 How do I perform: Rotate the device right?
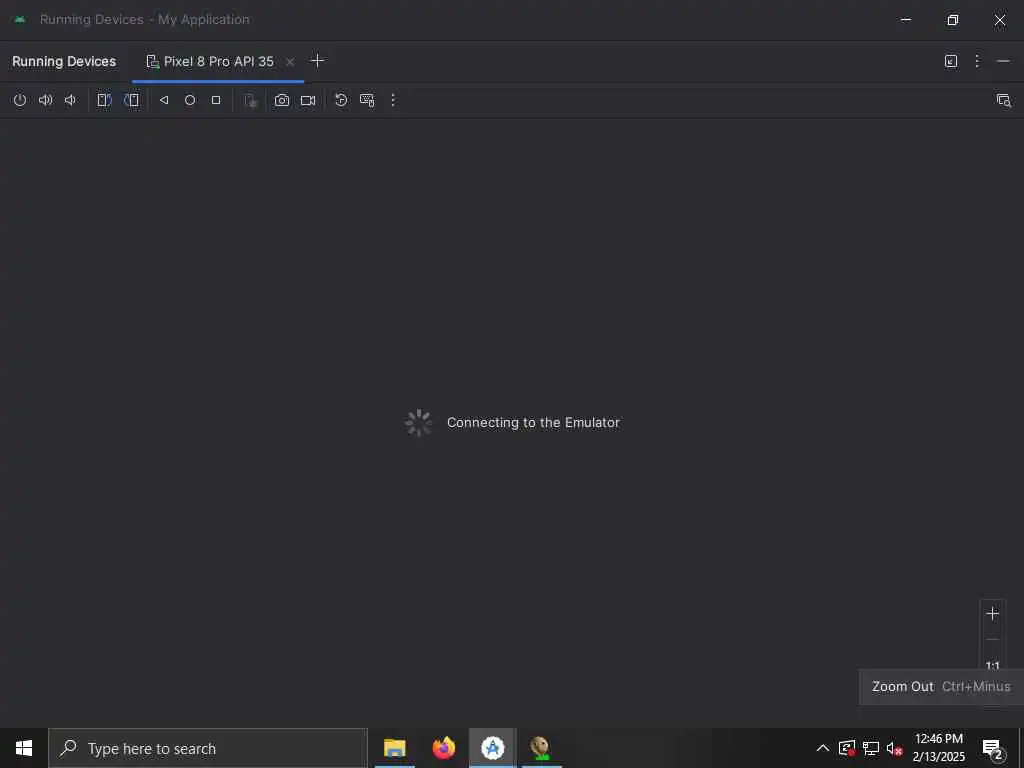(x=131, y=100)
